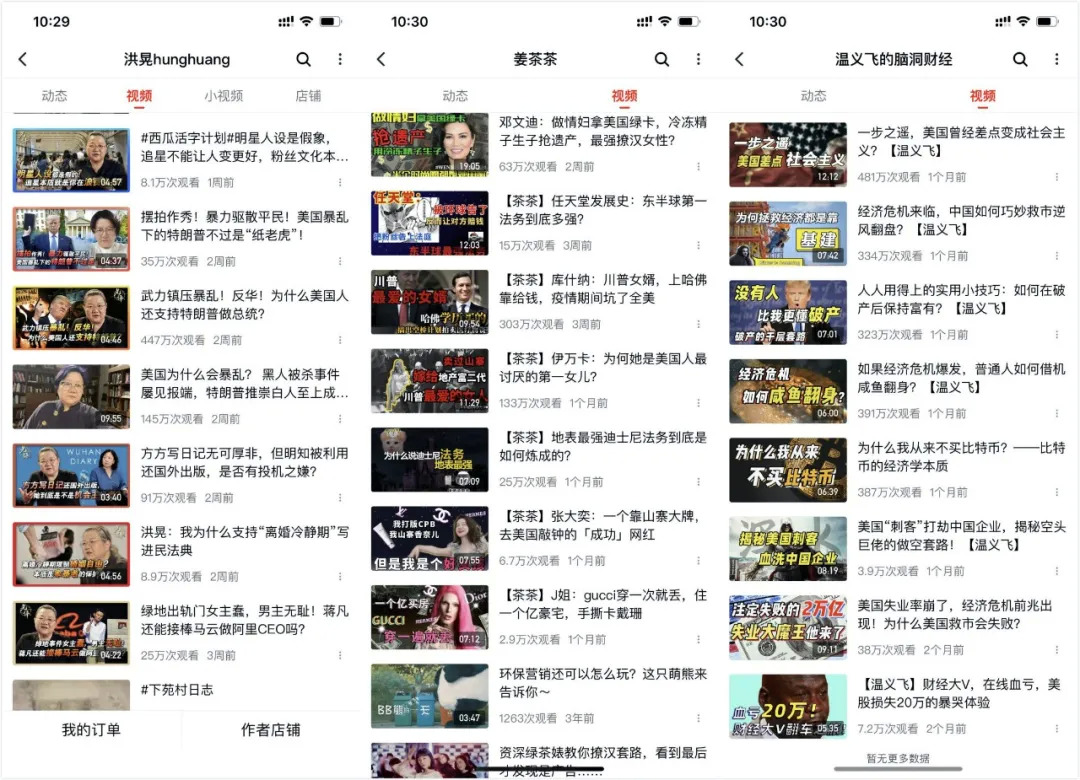The width and height of the screenshot is (1080, 780).
Task: Switch to 小视频 tab on 洪晃 channel
Action: click(x=223, y=96)
